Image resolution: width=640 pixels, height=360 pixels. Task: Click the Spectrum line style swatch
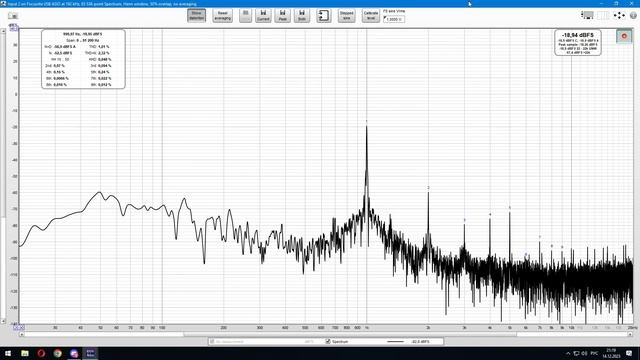[x=395, y=341]
